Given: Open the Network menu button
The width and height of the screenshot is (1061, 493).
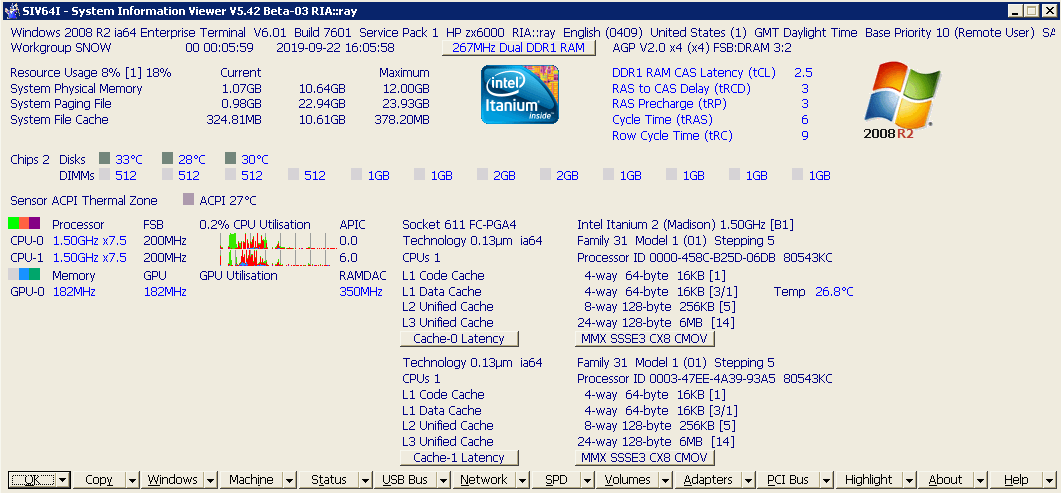Looking at the screenshot, I should [483, 479].
